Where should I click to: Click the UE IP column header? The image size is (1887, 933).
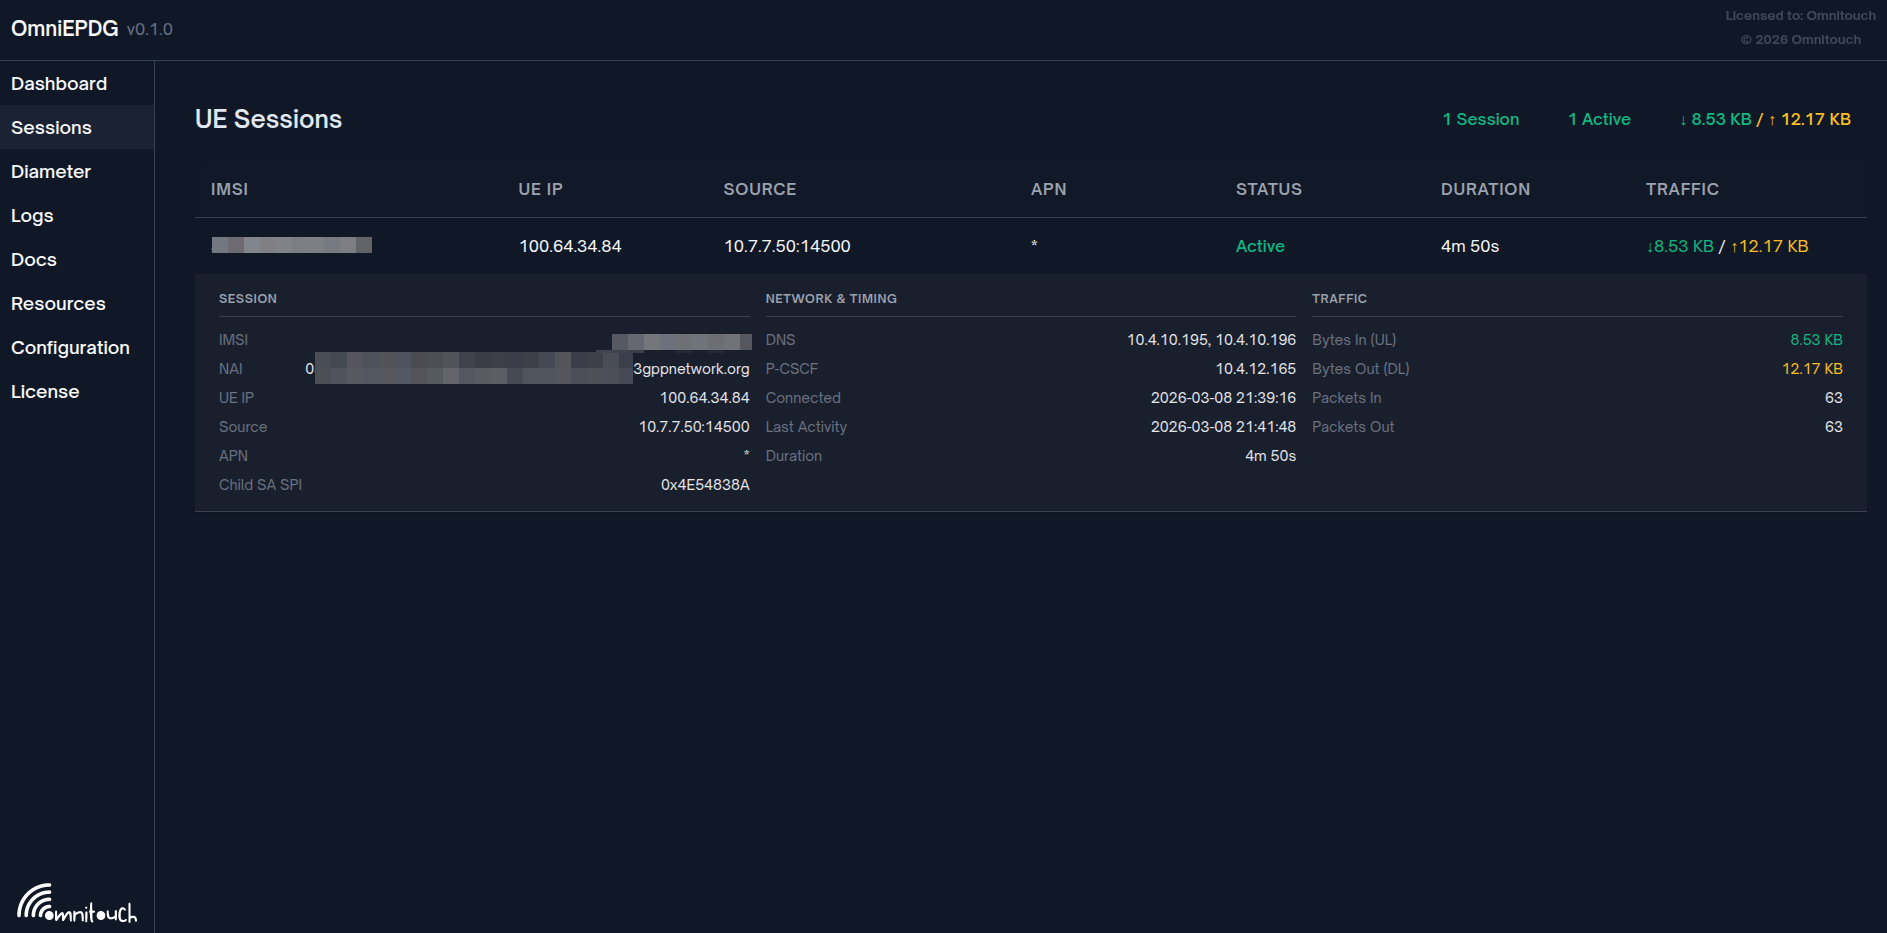(x=540, y=189)
